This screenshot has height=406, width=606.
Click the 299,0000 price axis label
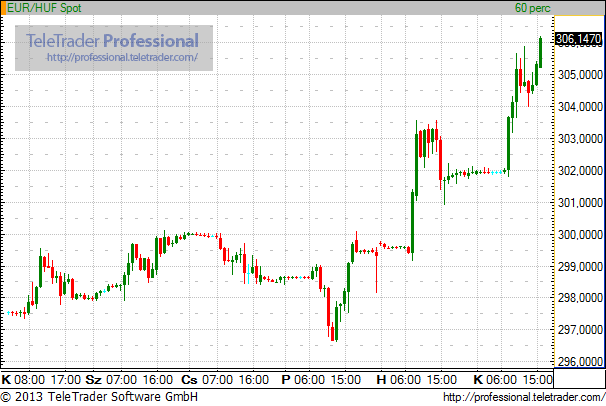tap(580, 267)
